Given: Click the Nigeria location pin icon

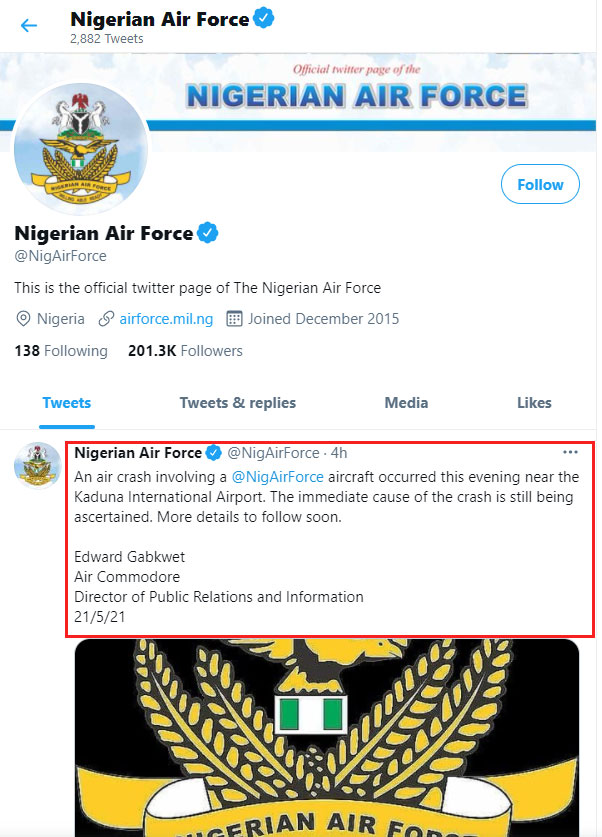Looking at the screenshot, I should click(x=23, y=319).
